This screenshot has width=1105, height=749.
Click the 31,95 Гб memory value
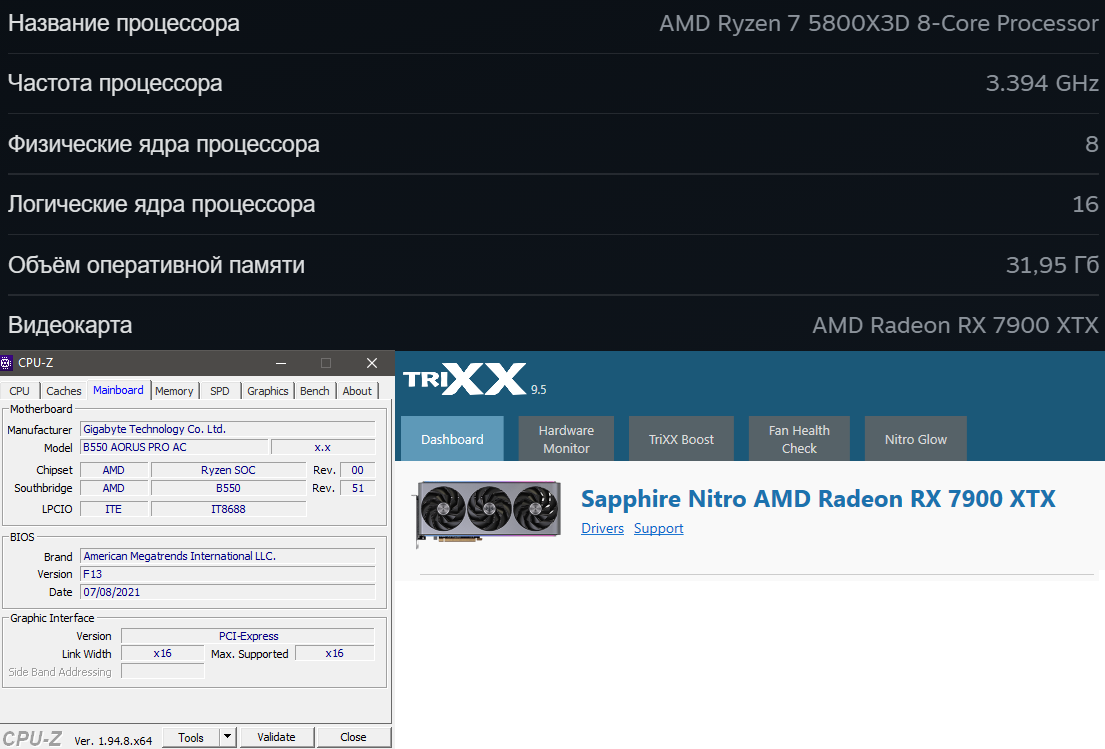click(1052, 265)
